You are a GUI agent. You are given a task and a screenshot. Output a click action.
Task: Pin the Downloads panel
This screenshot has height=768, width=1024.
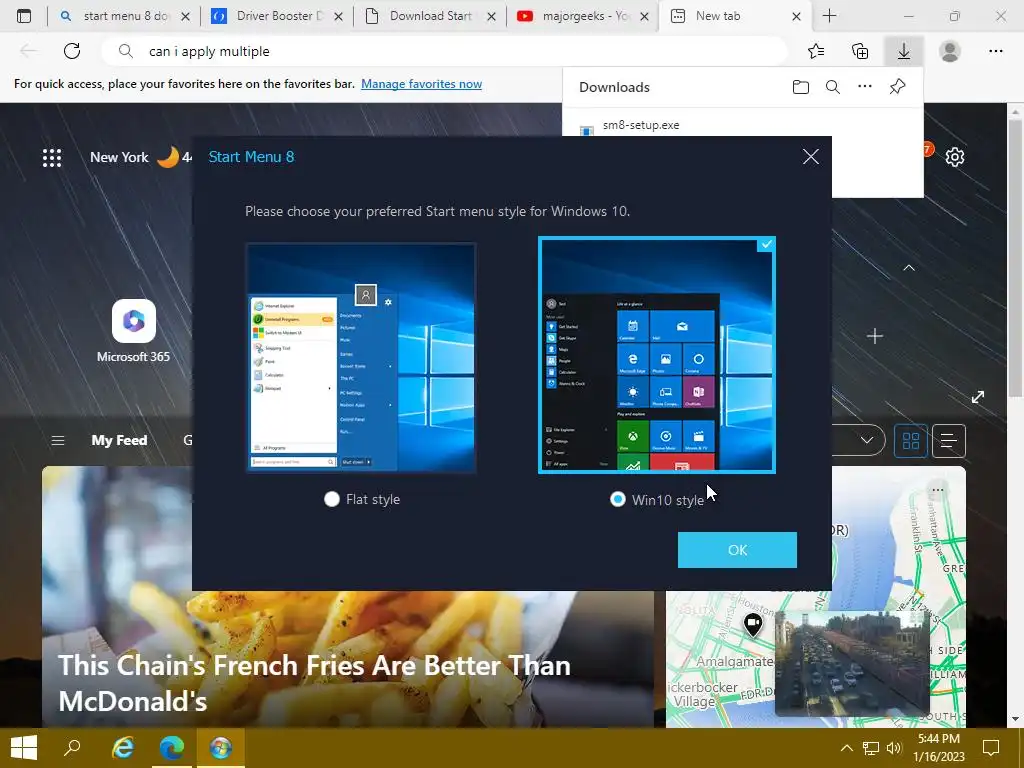tap(897, 87)
